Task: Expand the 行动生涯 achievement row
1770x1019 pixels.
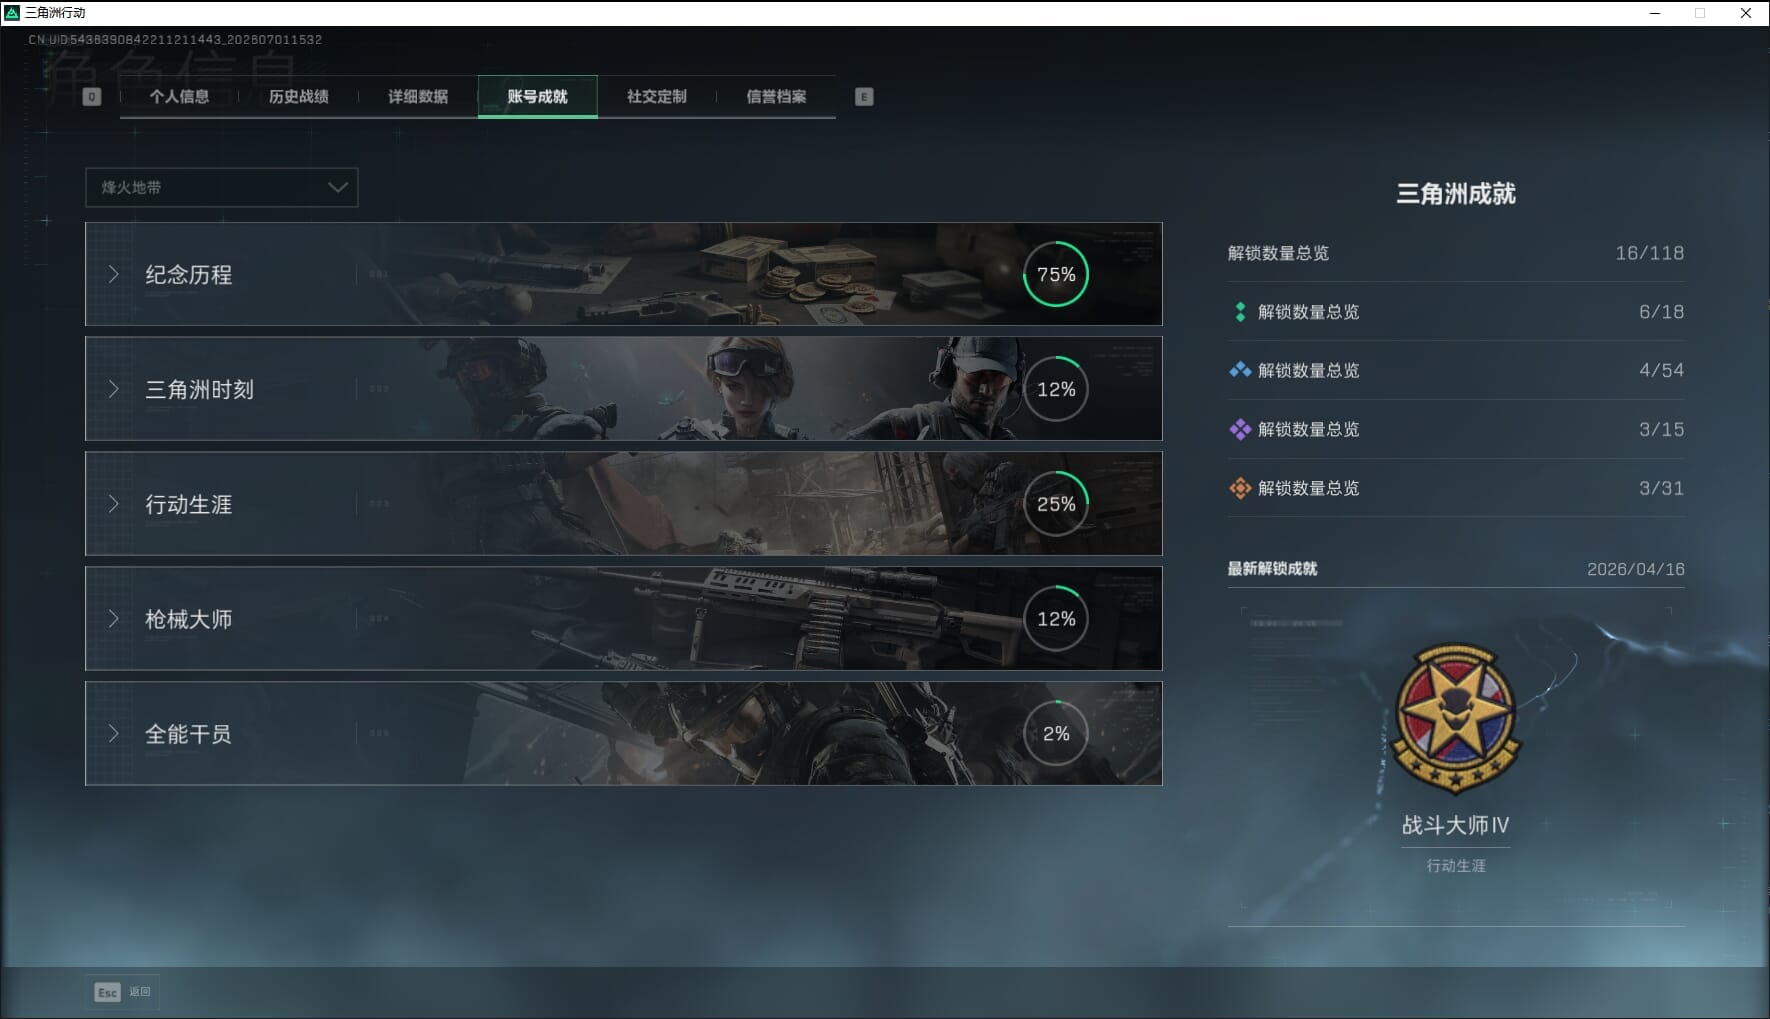Action: (x=624, y=504)
